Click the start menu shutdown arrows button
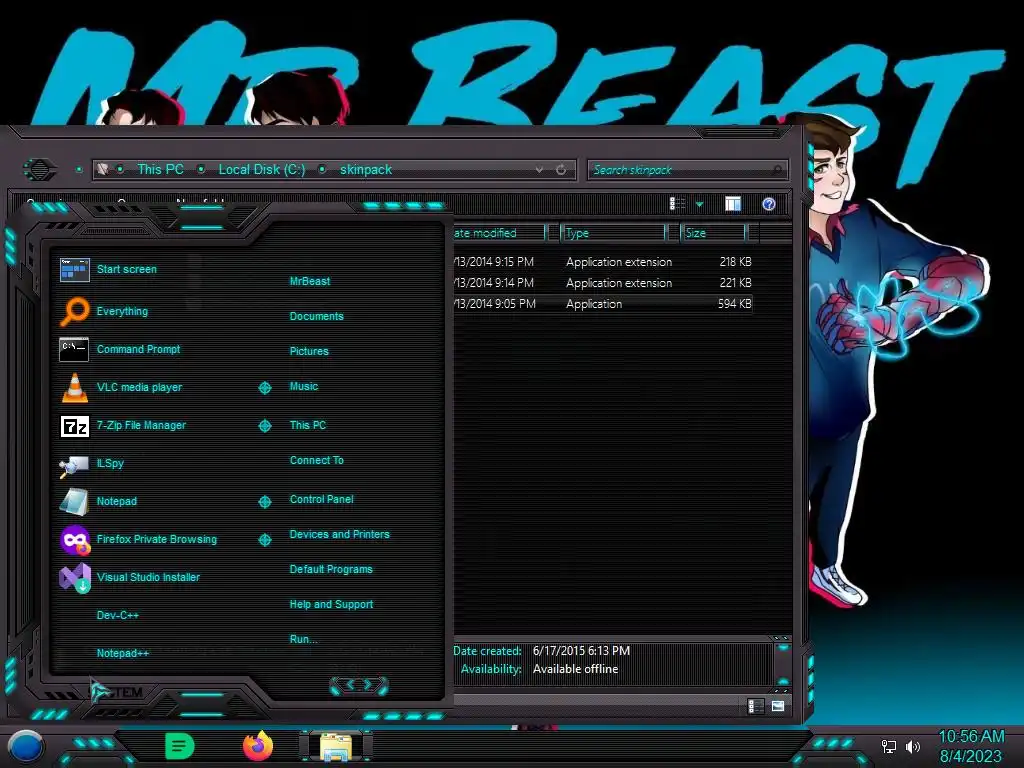Screen dimensions: 1024x768 click(x=359, y=685)
